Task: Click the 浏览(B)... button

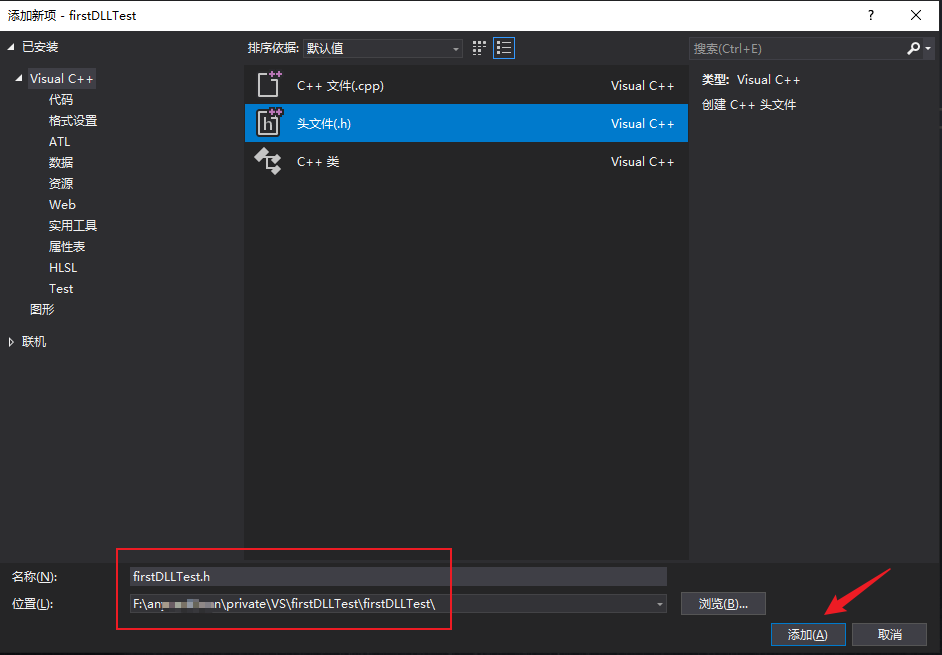Action: [723, 603]
